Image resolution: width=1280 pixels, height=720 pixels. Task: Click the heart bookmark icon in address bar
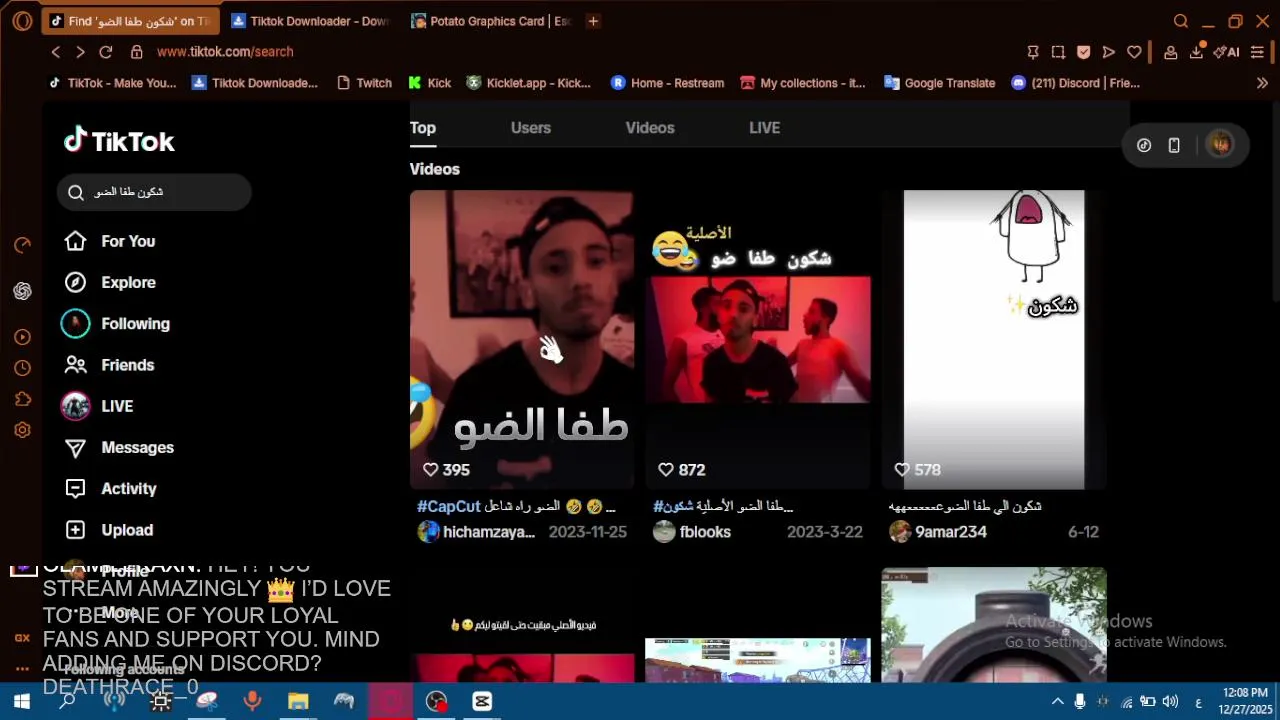[x=1134, y=52]
